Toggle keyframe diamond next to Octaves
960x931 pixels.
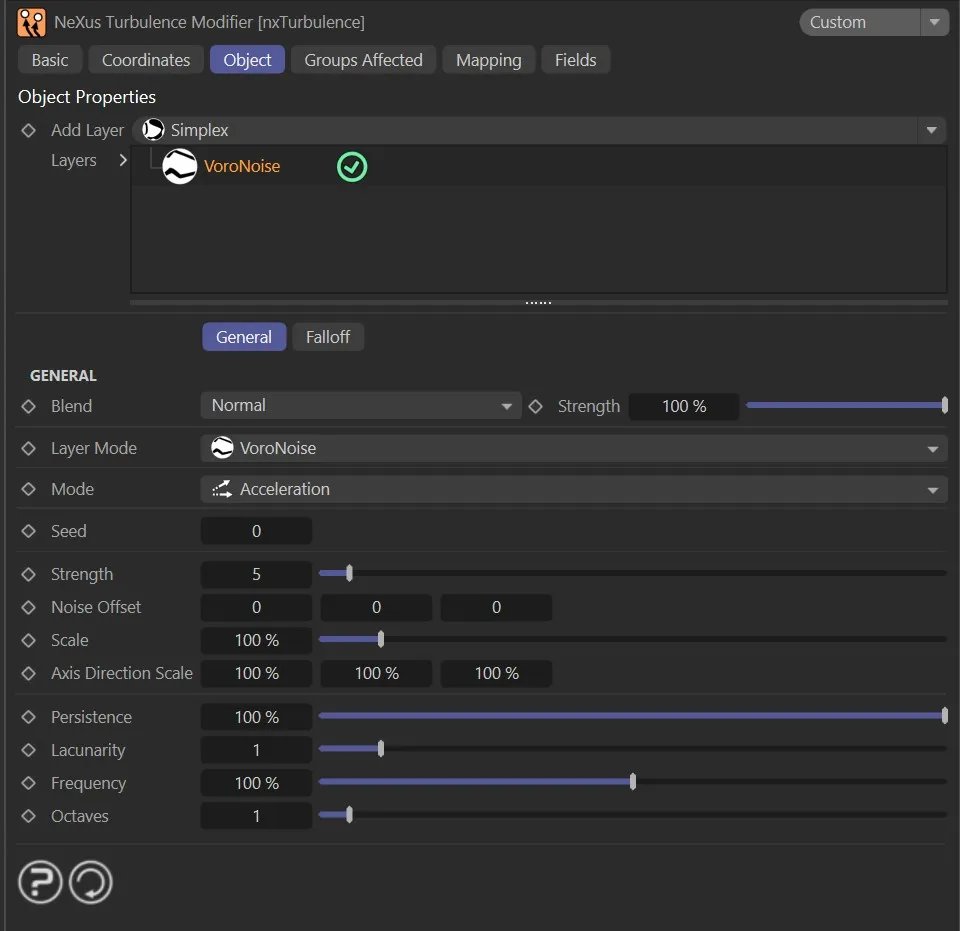tap(28, 816)
